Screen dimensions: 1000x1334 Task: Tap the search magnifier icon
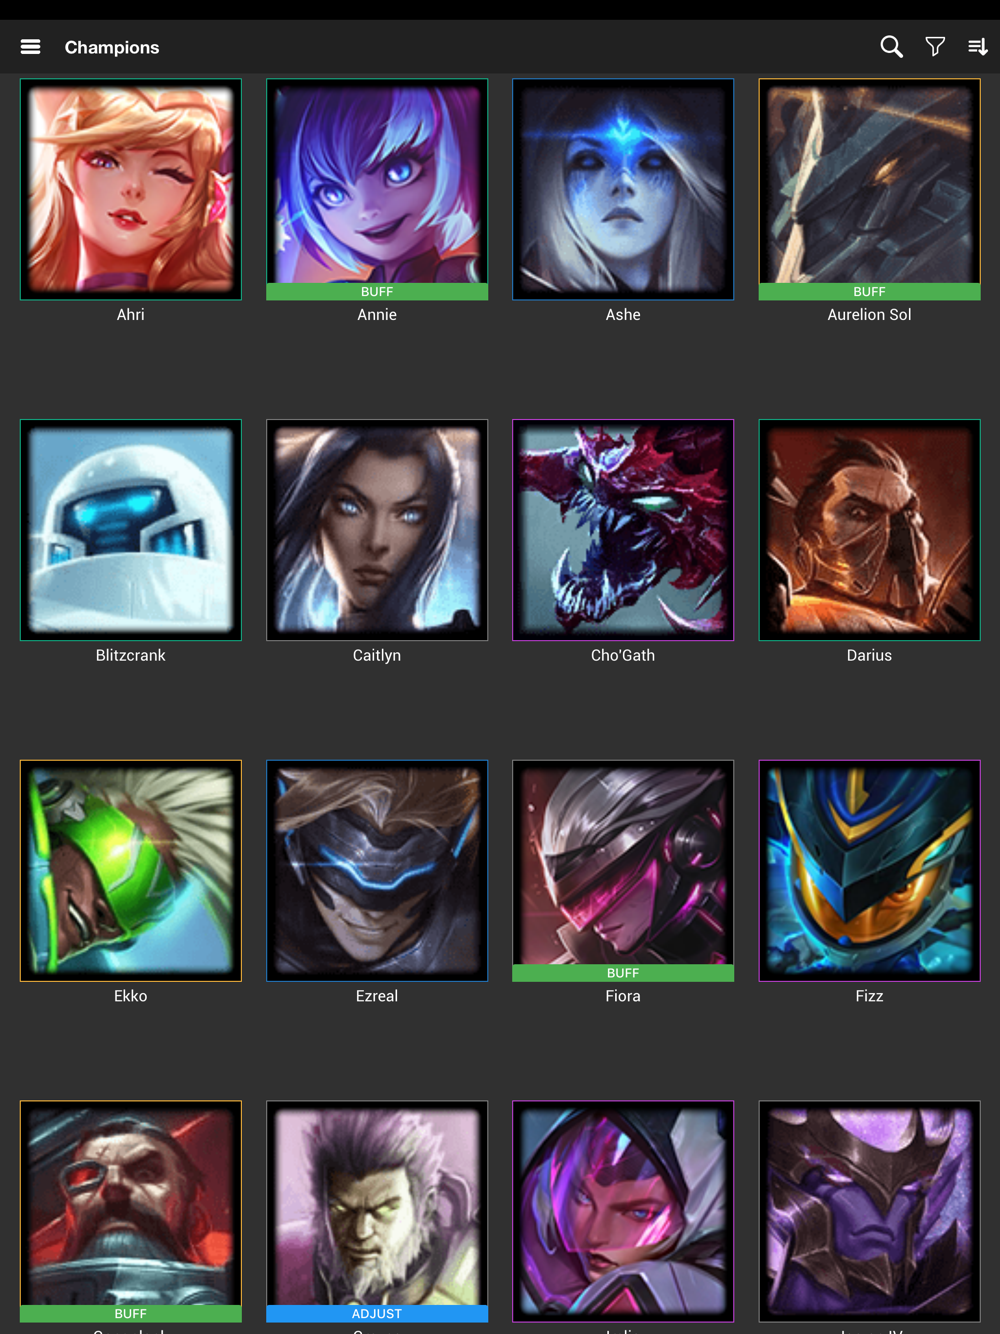[891, 47]
